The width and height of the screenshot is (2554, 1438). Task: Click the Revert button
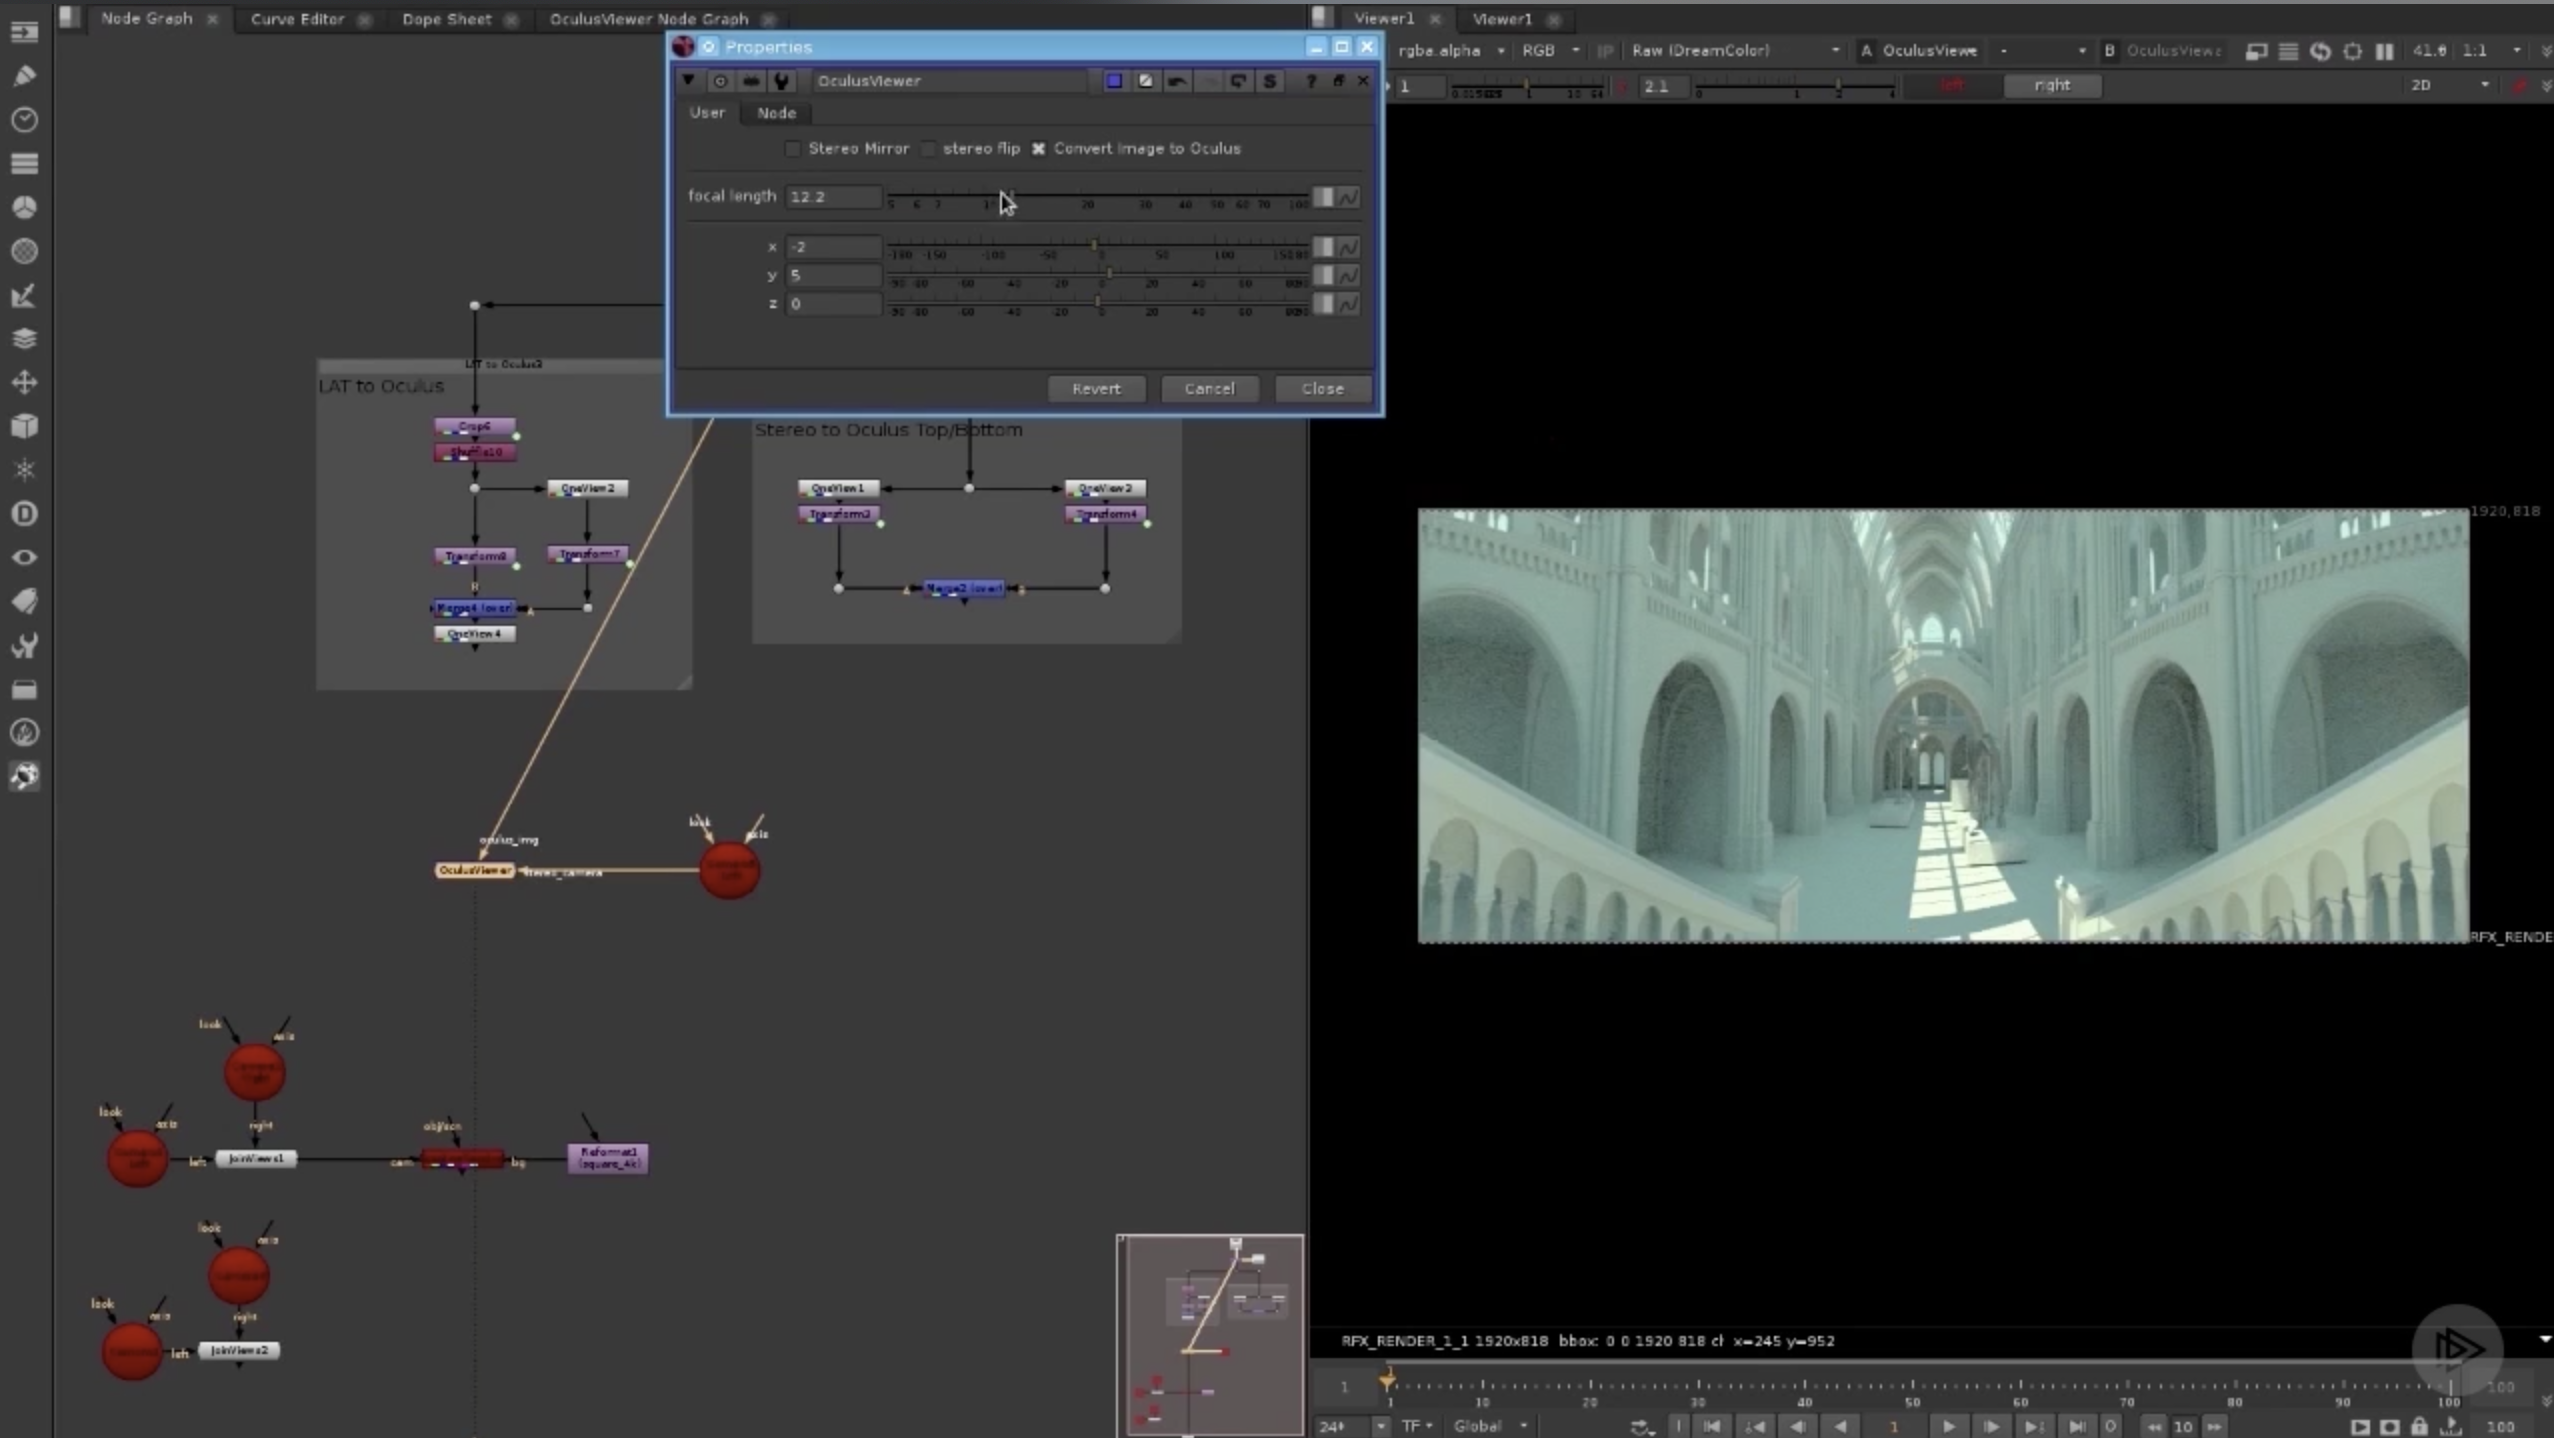click(1096, 388)
